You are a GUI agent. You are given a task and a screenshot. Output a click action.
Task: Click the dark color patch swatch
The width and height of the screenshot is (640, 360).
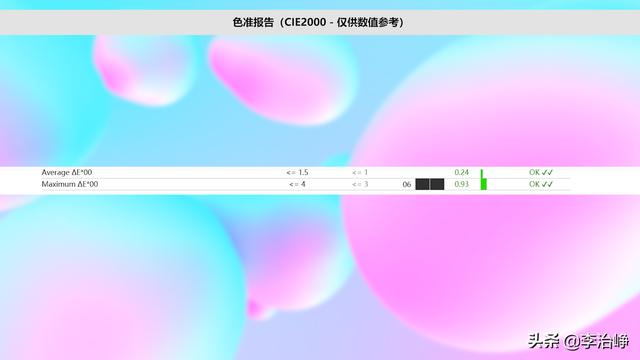click(430, 184)
